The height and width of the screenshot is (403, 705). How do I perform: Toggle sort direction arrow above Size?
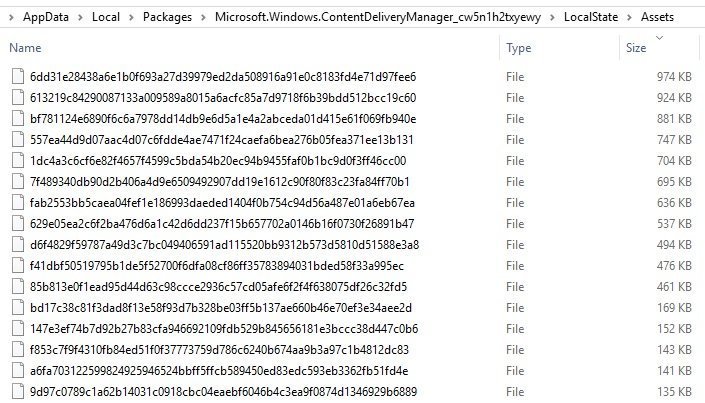659,38
